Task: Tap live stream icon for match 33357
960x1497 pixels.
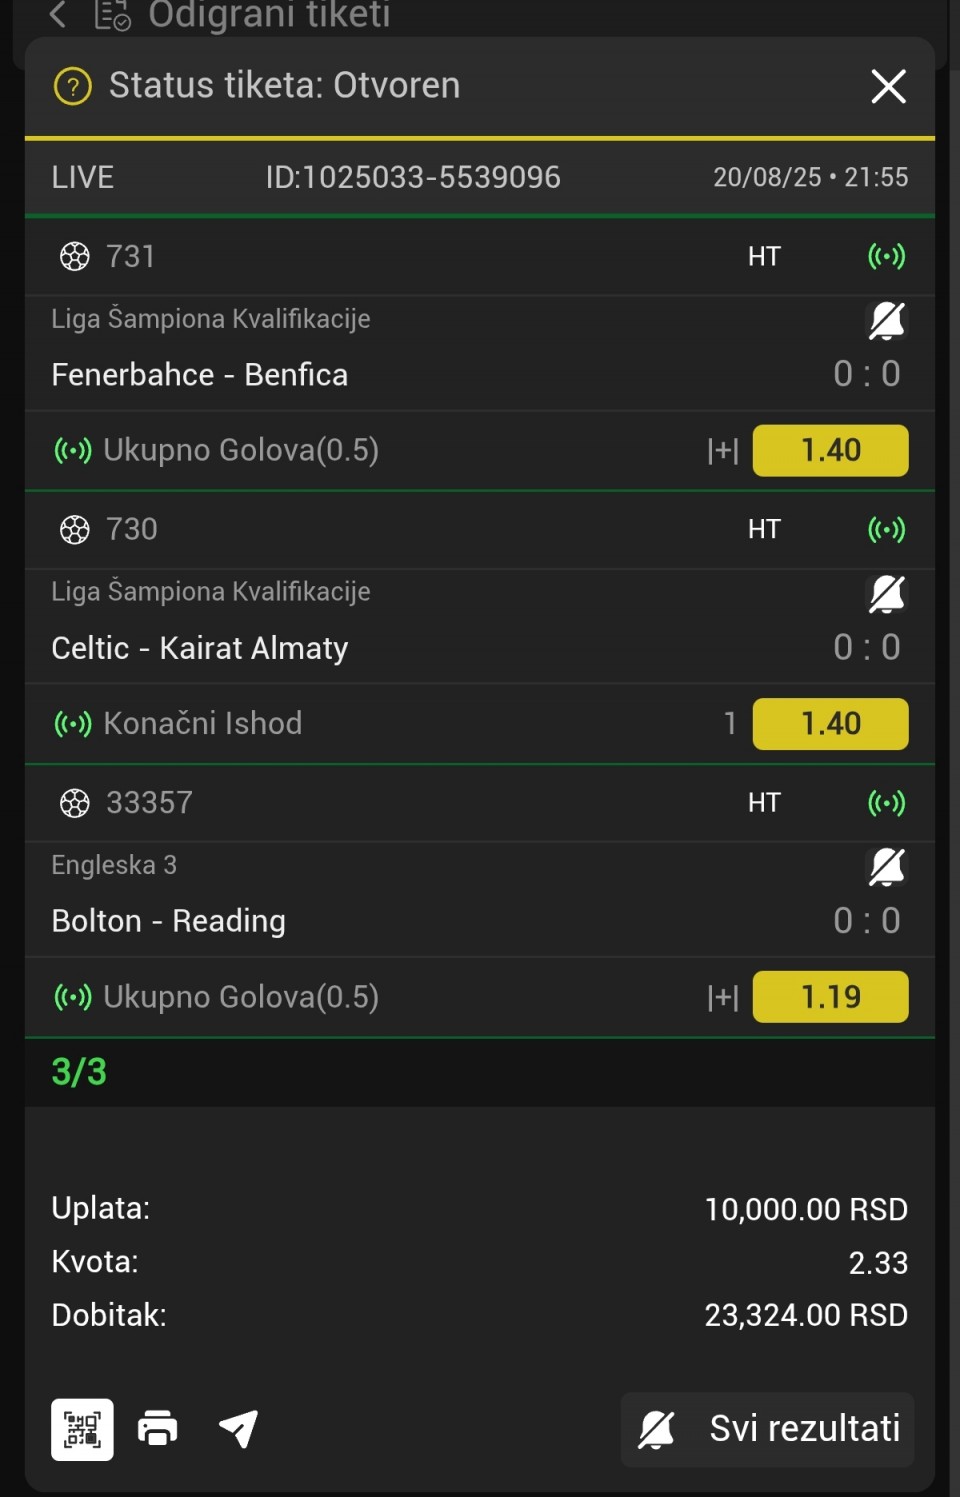Action: click(886, 803)
